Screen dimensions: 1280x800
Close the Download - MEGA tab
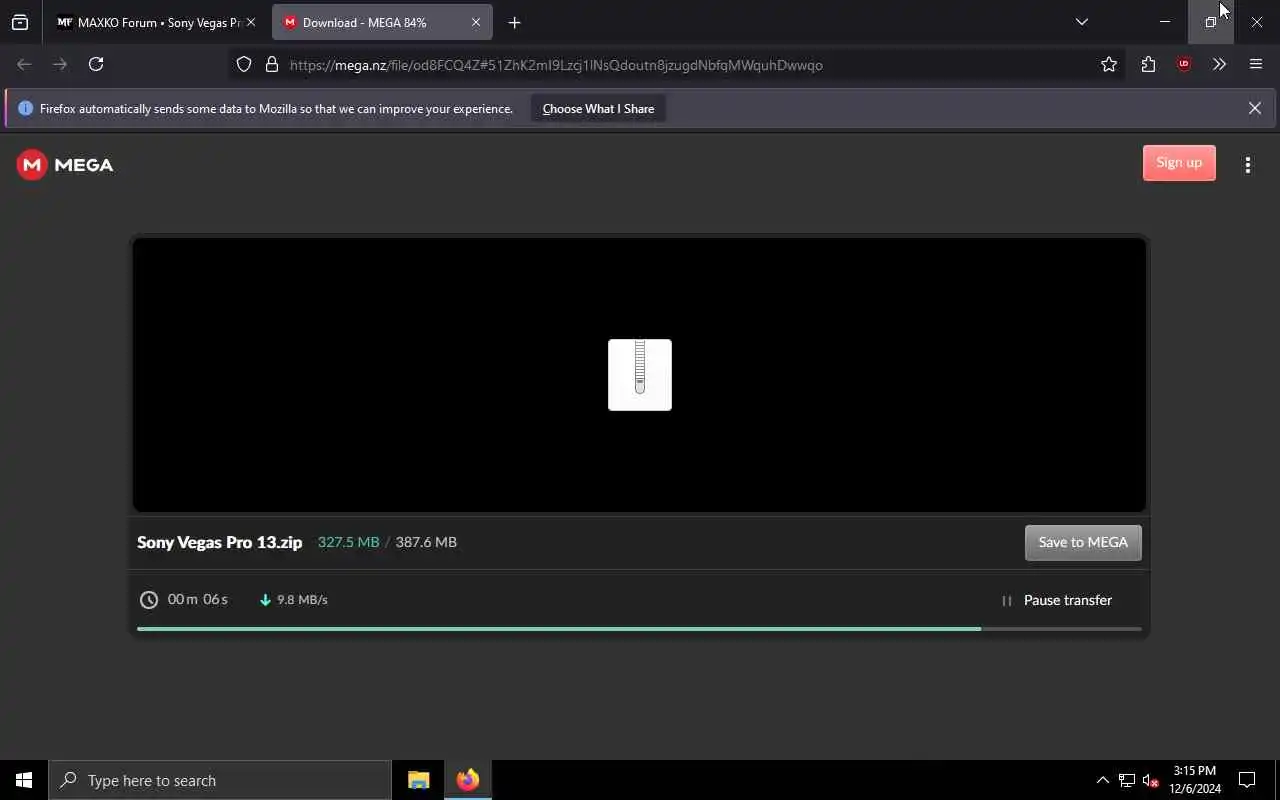pyautogui.click(x=476, y=22)
